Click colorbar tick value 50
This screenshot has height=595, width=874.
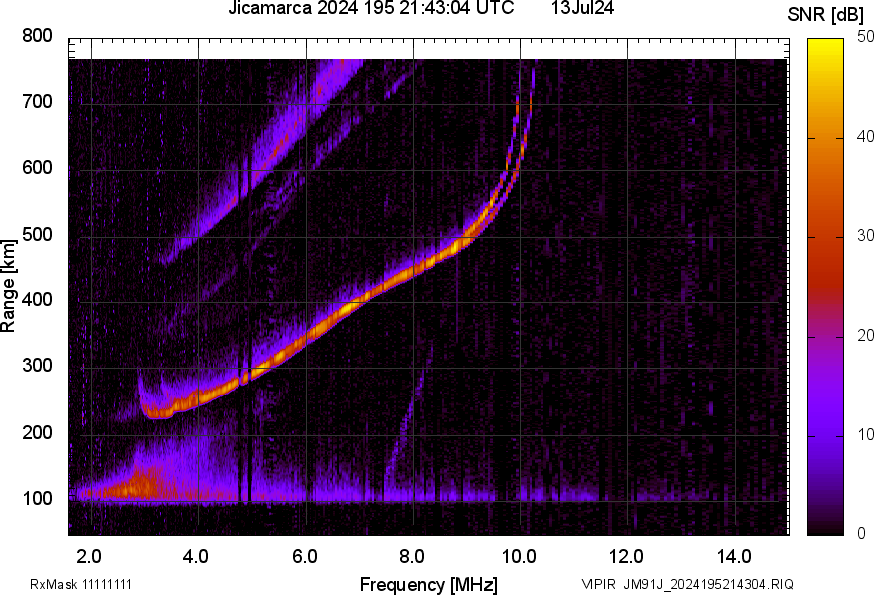pyautogui.click(x=865, y=37)
